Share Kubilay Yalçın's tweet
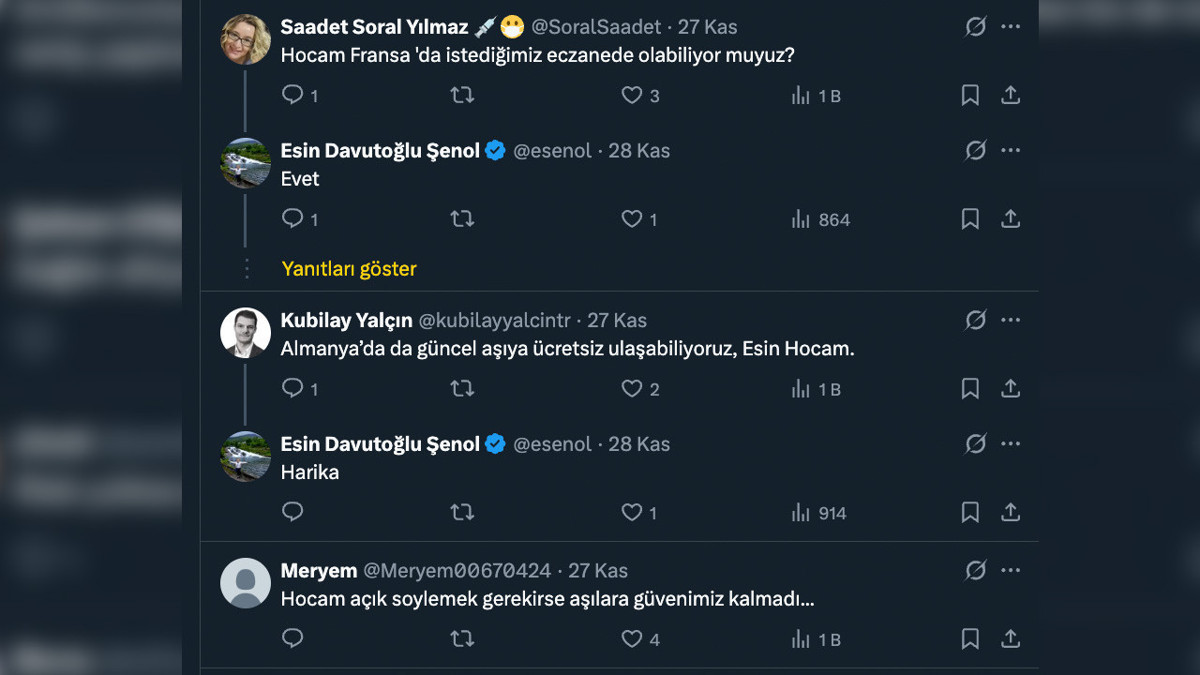This screenshot has width=1200, height=675. pos(1011,389)
